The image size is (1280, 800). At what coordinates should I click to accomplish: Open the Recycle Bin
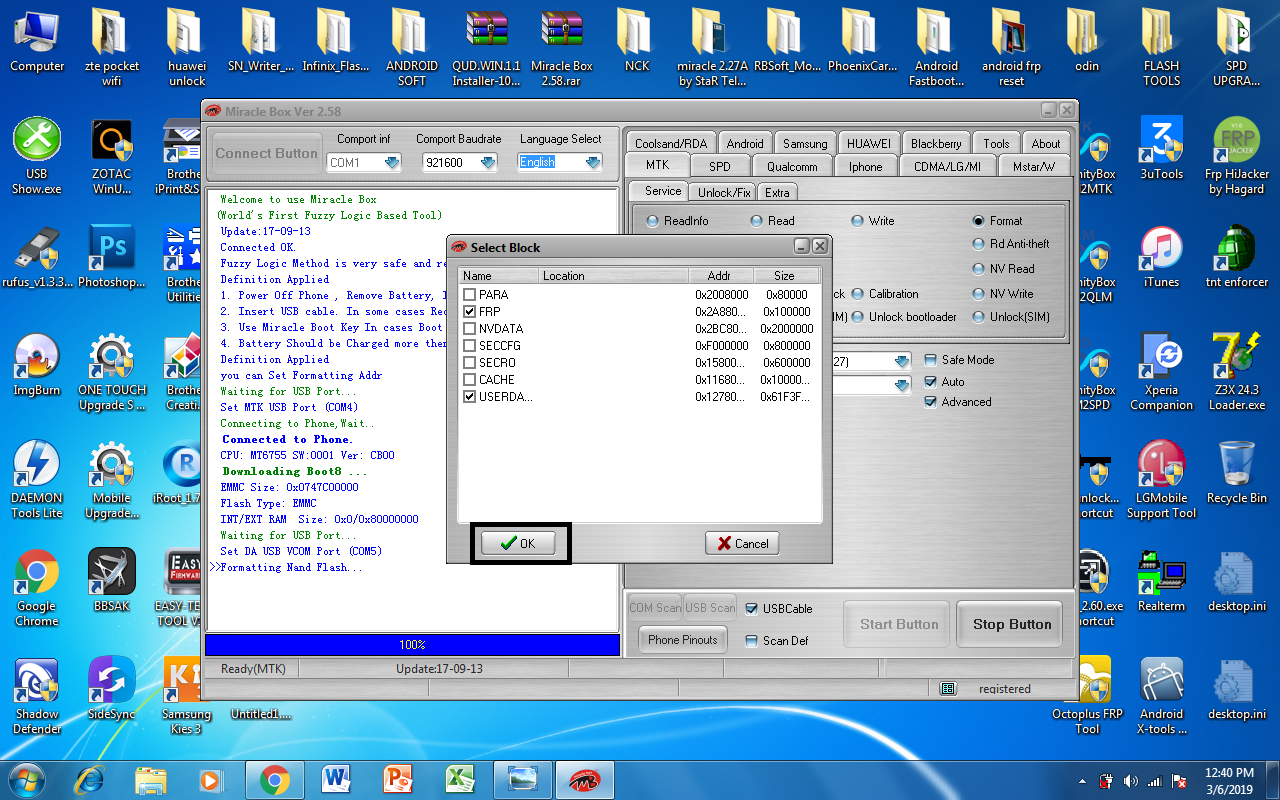pyautogui.click(x=1236, y=473)
